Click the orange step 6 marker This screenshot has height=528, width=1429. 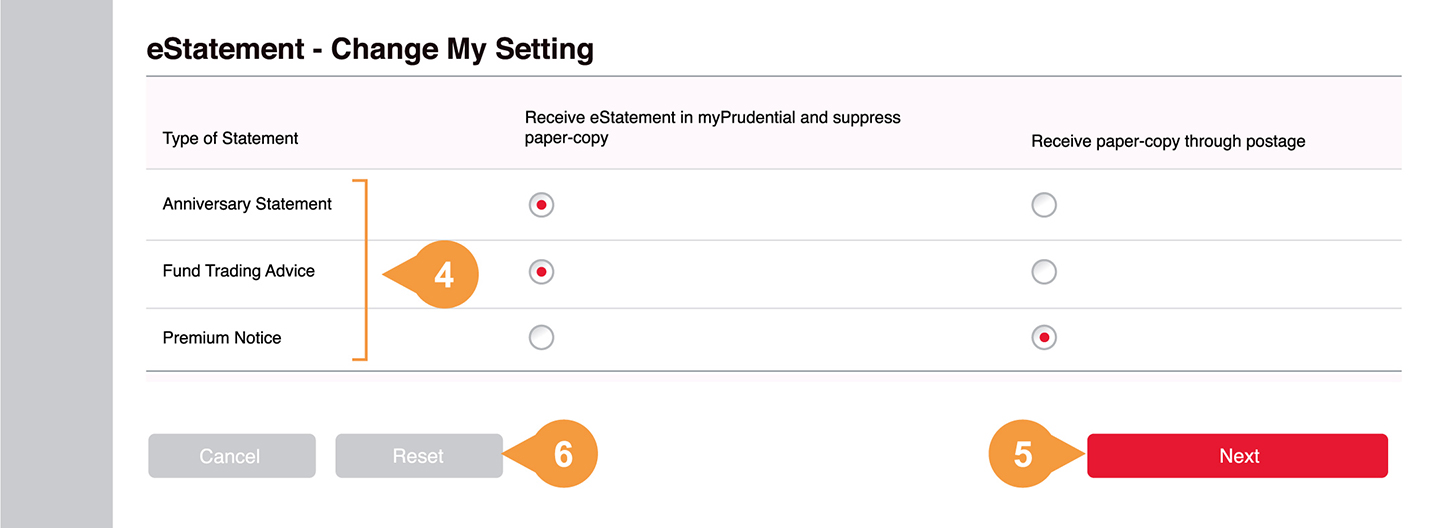pyautogui.click(x=563, y=455)
